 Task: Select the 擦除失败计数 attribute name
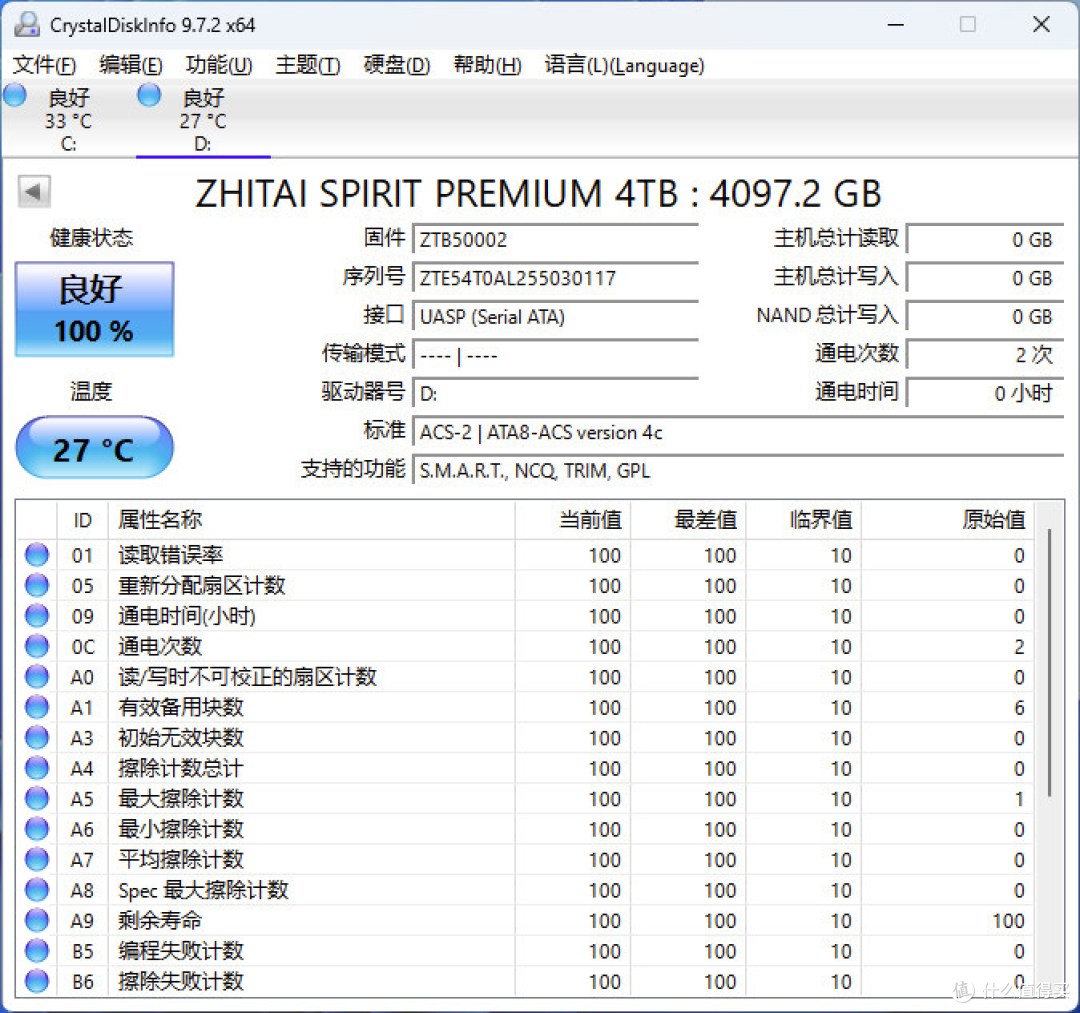181,981
